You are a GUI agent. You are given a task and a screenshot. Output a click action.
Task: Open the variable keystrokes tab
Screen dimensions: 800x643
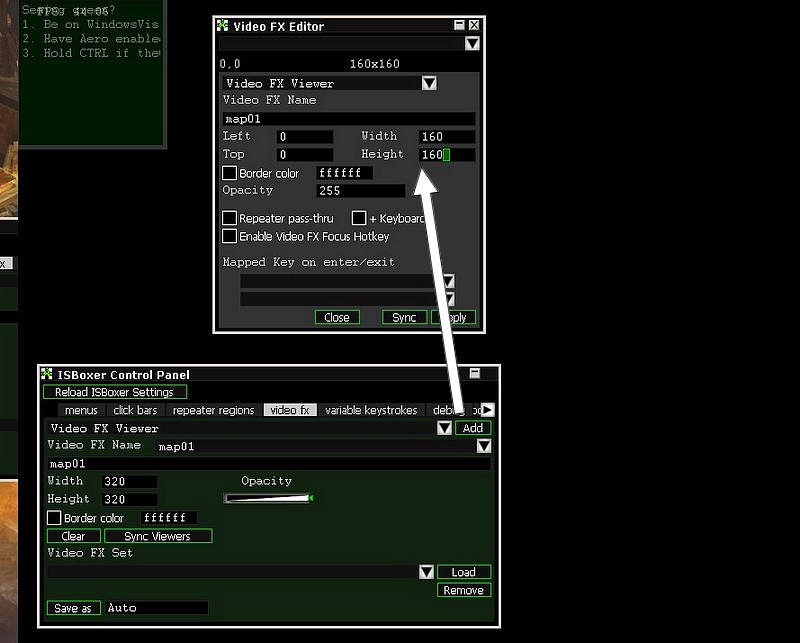(371, 410)
